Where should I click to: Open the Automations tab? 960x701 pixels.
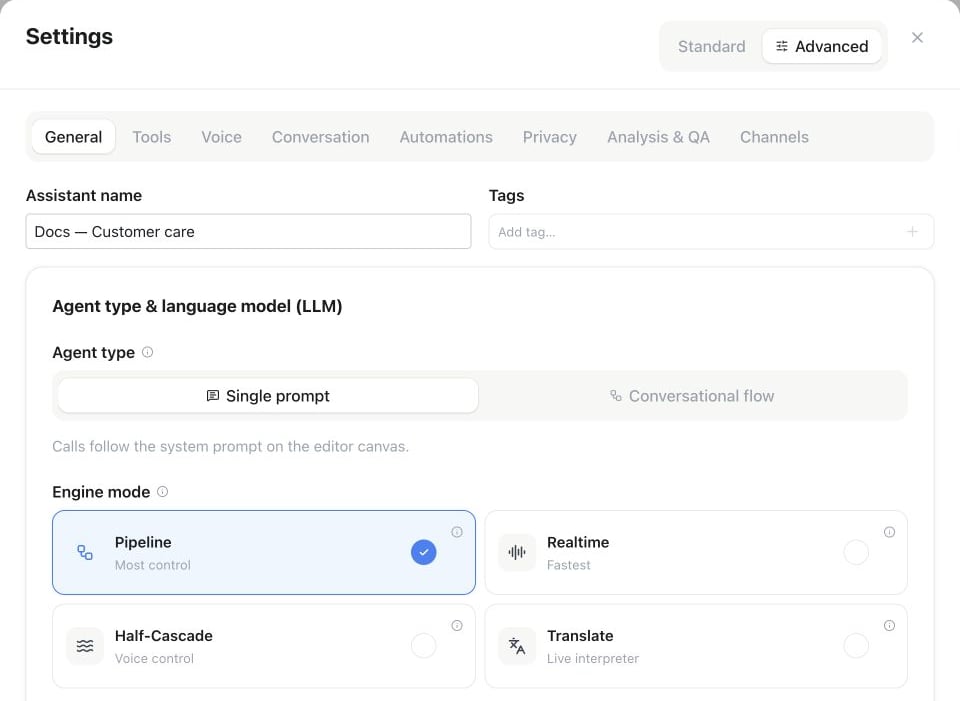pos(446,137)
